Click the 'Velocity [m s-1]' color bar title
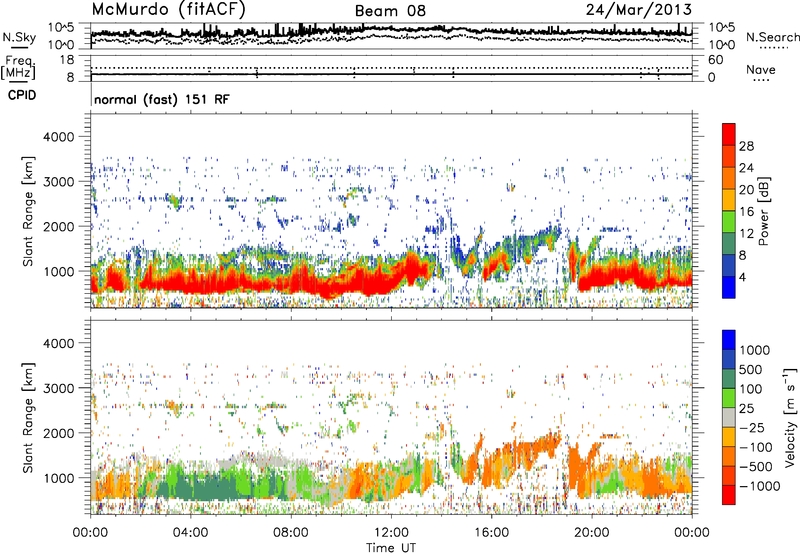The width and height of the screenshot is (800, 554). (x=790, y=417)
